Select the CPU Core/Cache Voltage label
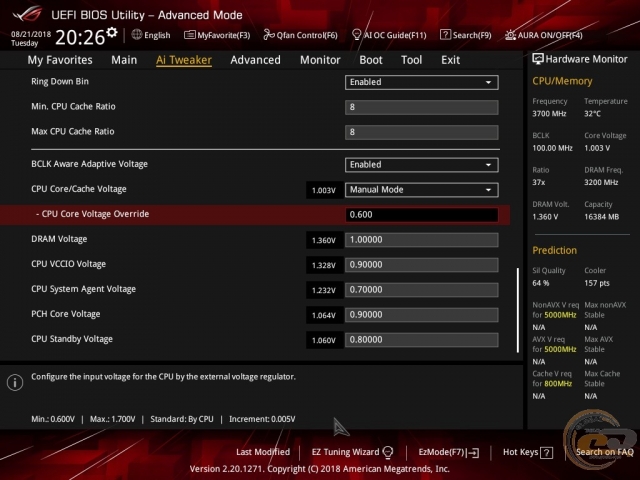 click(x=79, y=189)
